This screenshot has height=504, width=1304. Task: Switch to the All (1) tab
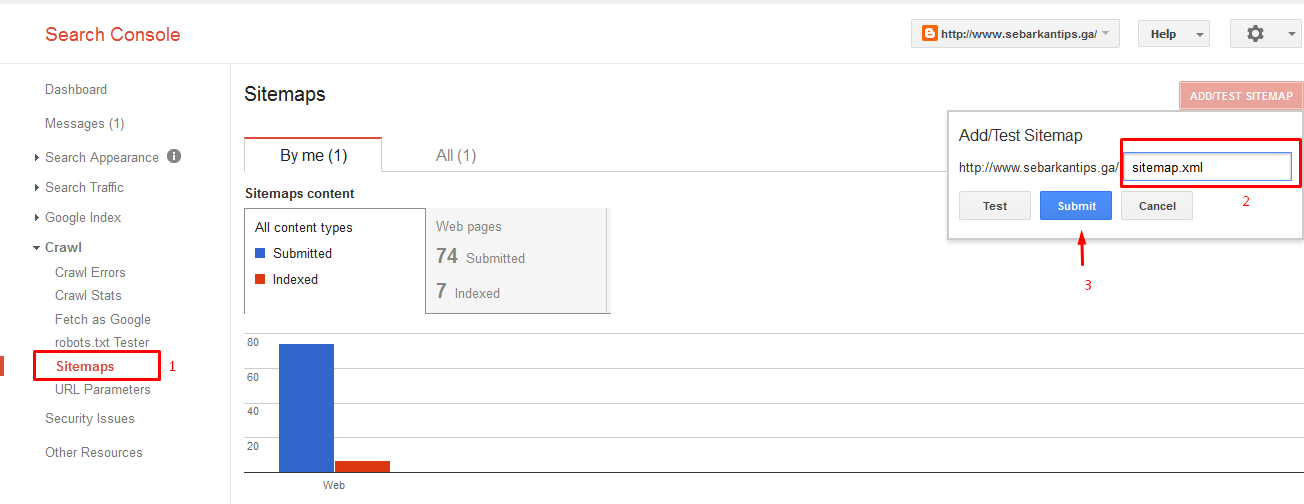coord(456,155)
